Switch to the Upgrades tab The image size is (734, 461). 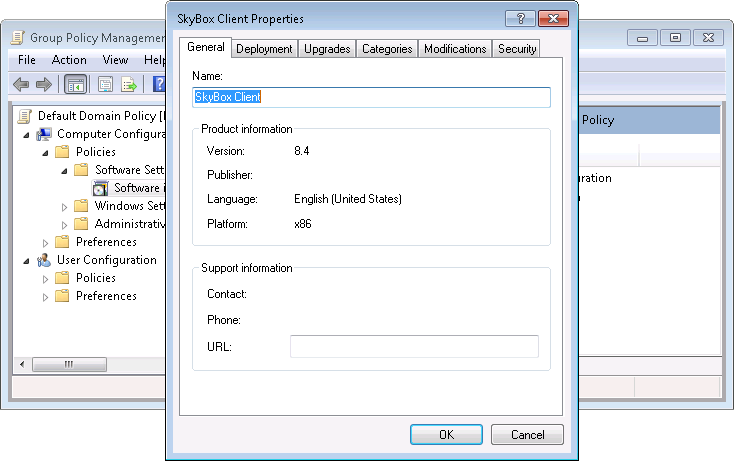(327, 49)
